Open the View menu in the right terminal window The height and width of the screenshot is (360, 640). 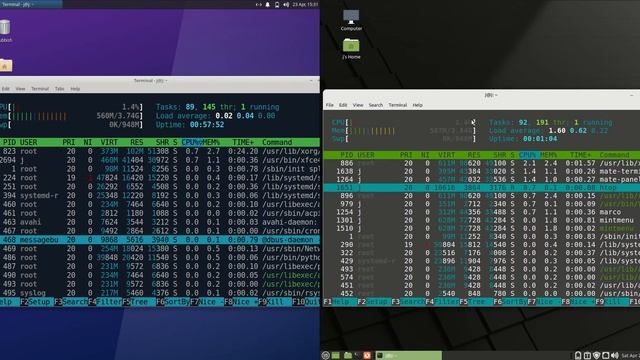point(358,105)
